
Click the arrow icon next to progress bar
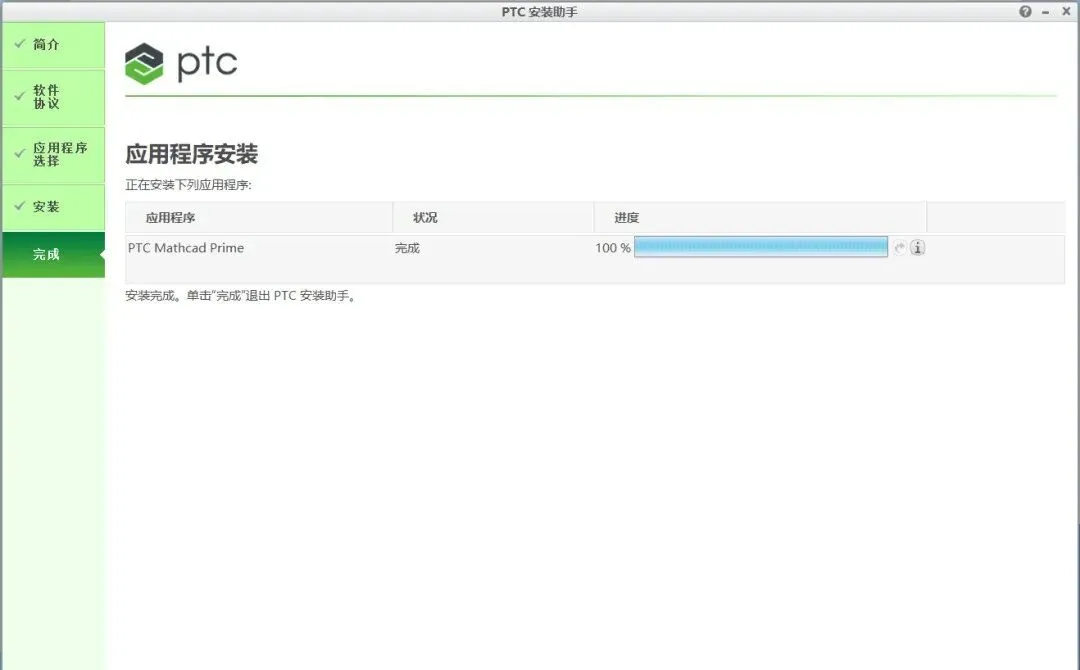click(900, 247)
